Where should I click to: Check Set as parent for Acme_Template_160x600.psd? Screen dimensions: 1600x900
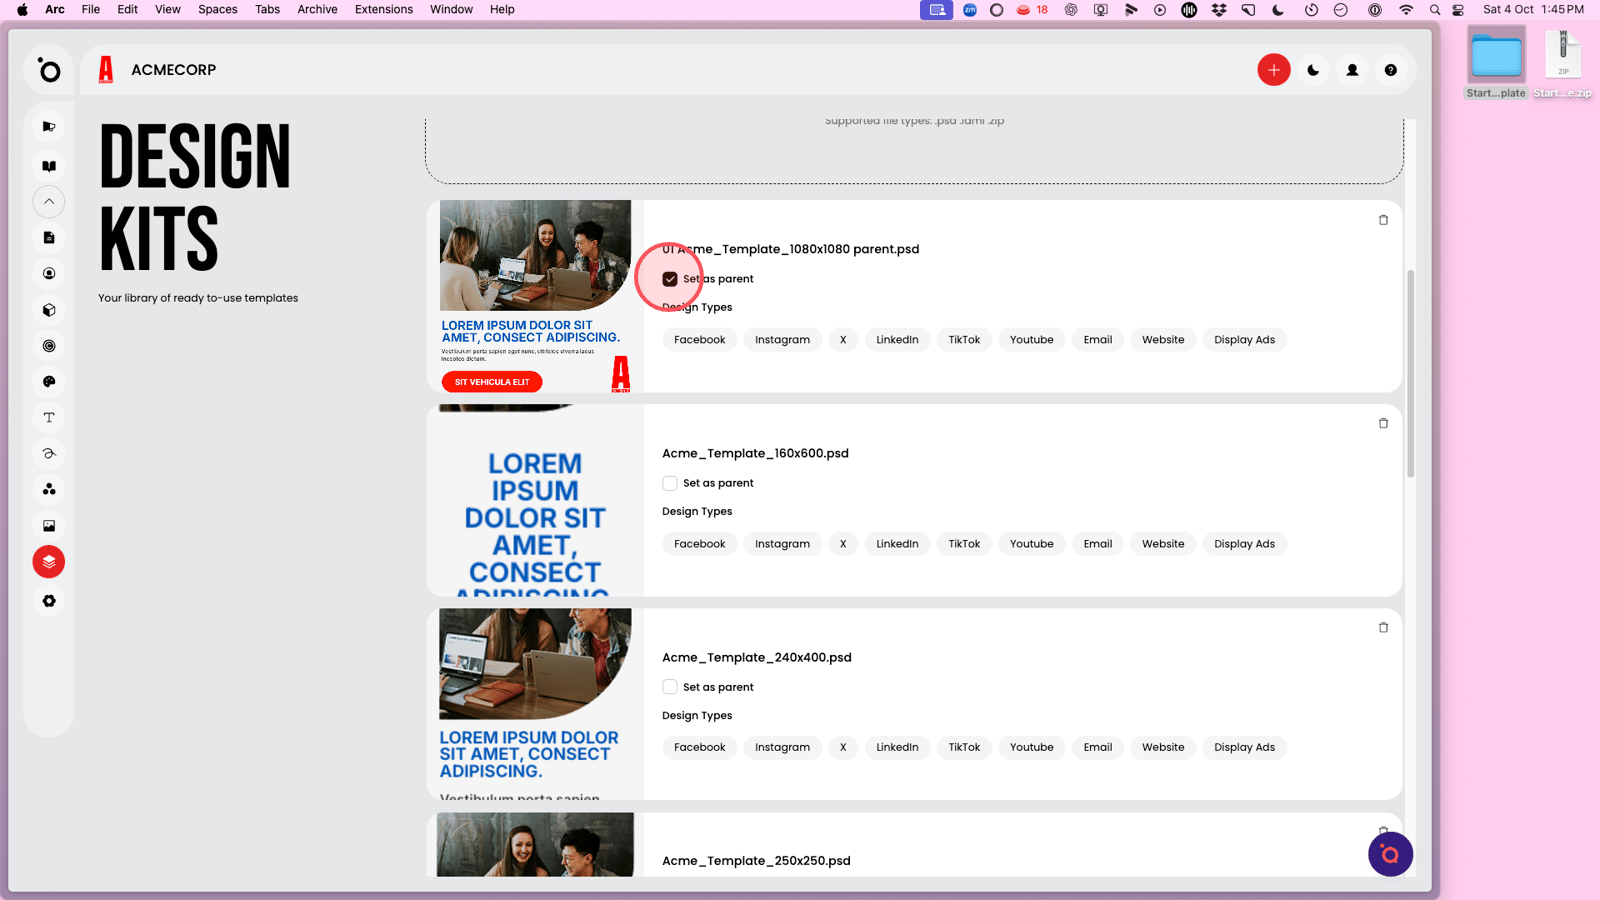pyautogui.click(x=670, y=483)
